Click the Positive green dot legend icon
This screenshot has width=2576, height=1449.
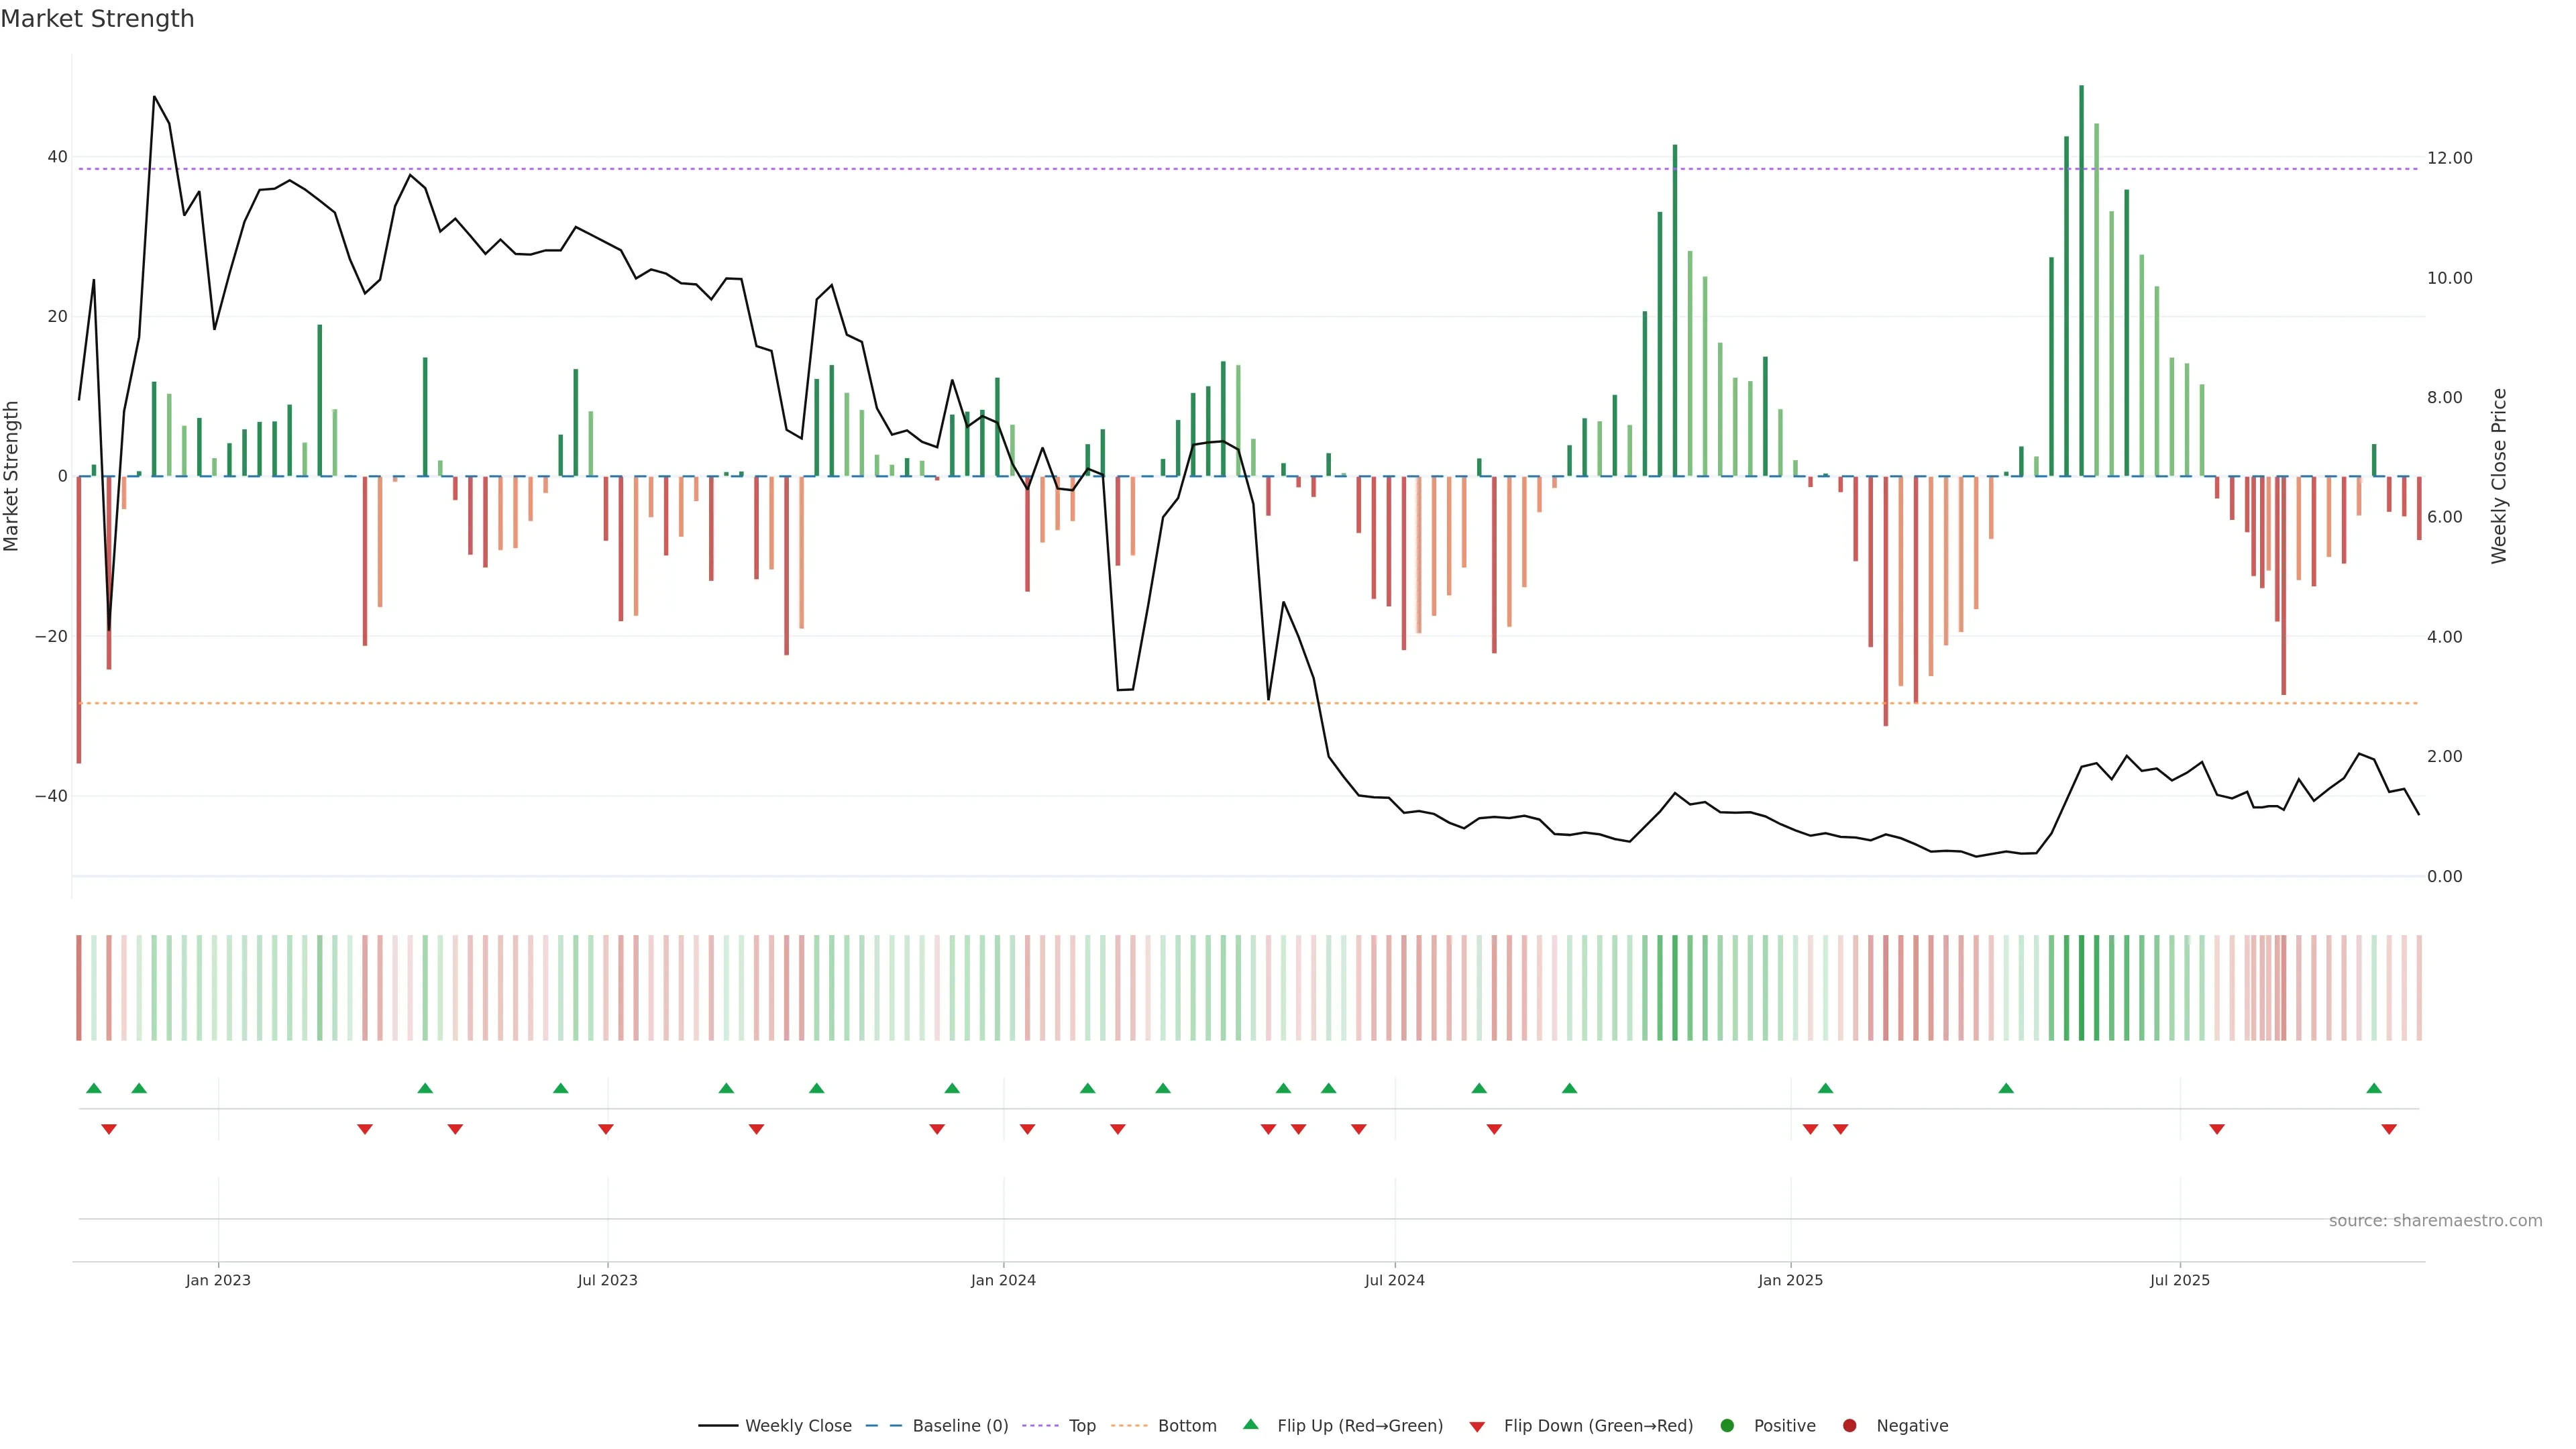tap(1727, 1426)
